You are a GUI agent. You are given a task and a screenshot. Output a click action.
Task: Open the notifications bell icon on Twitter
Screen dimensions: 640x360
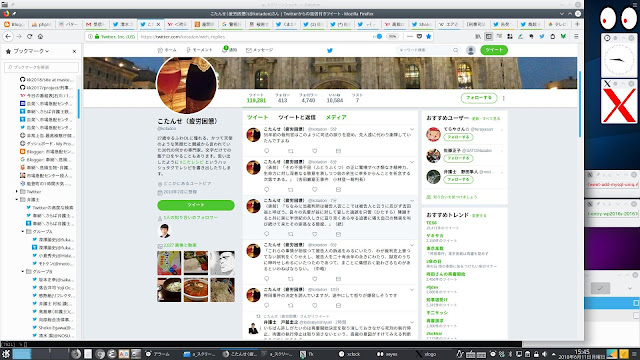(225, 49)
